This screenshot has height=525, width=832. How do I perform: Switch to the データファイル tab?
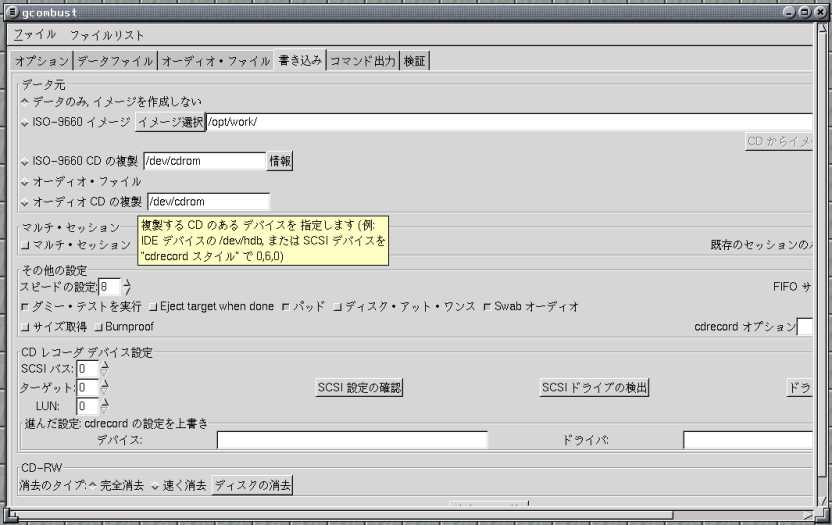115,61
